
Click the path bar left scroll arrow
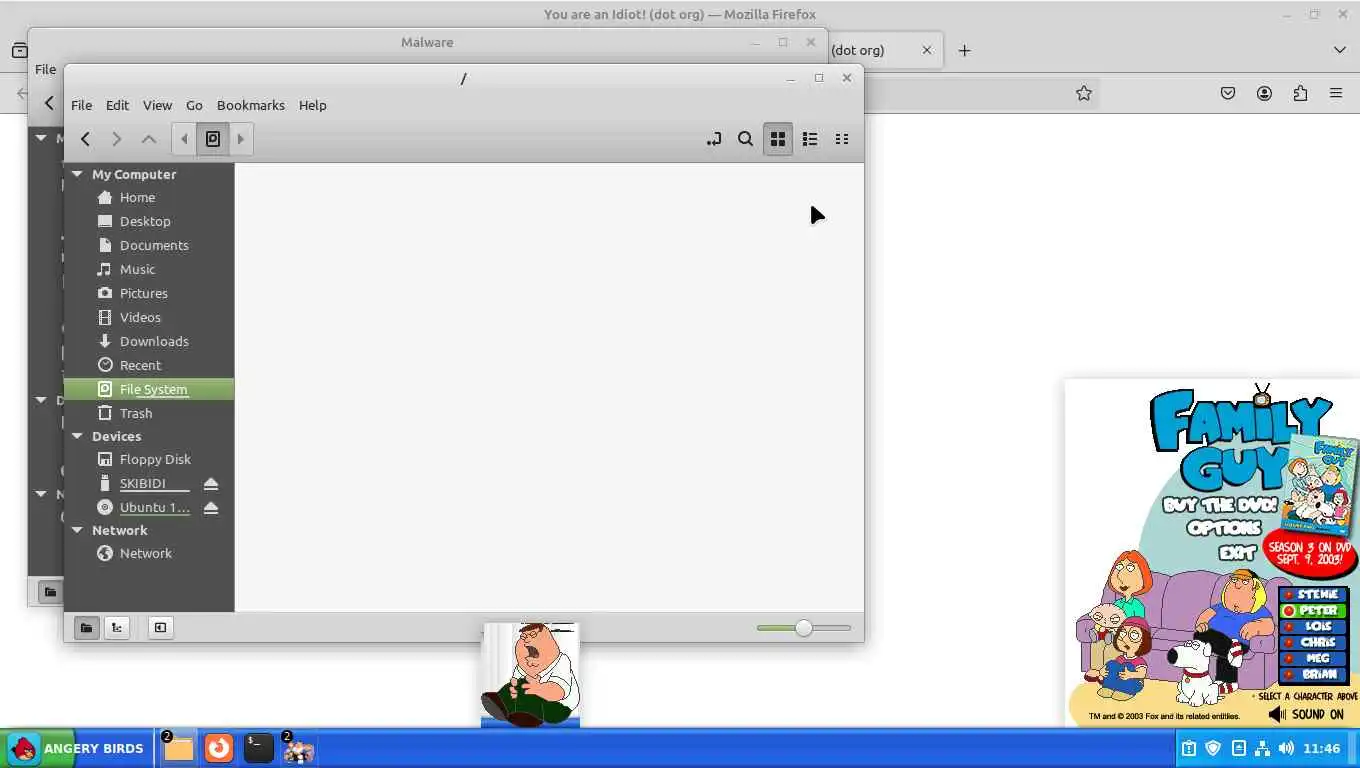point(184,139)
